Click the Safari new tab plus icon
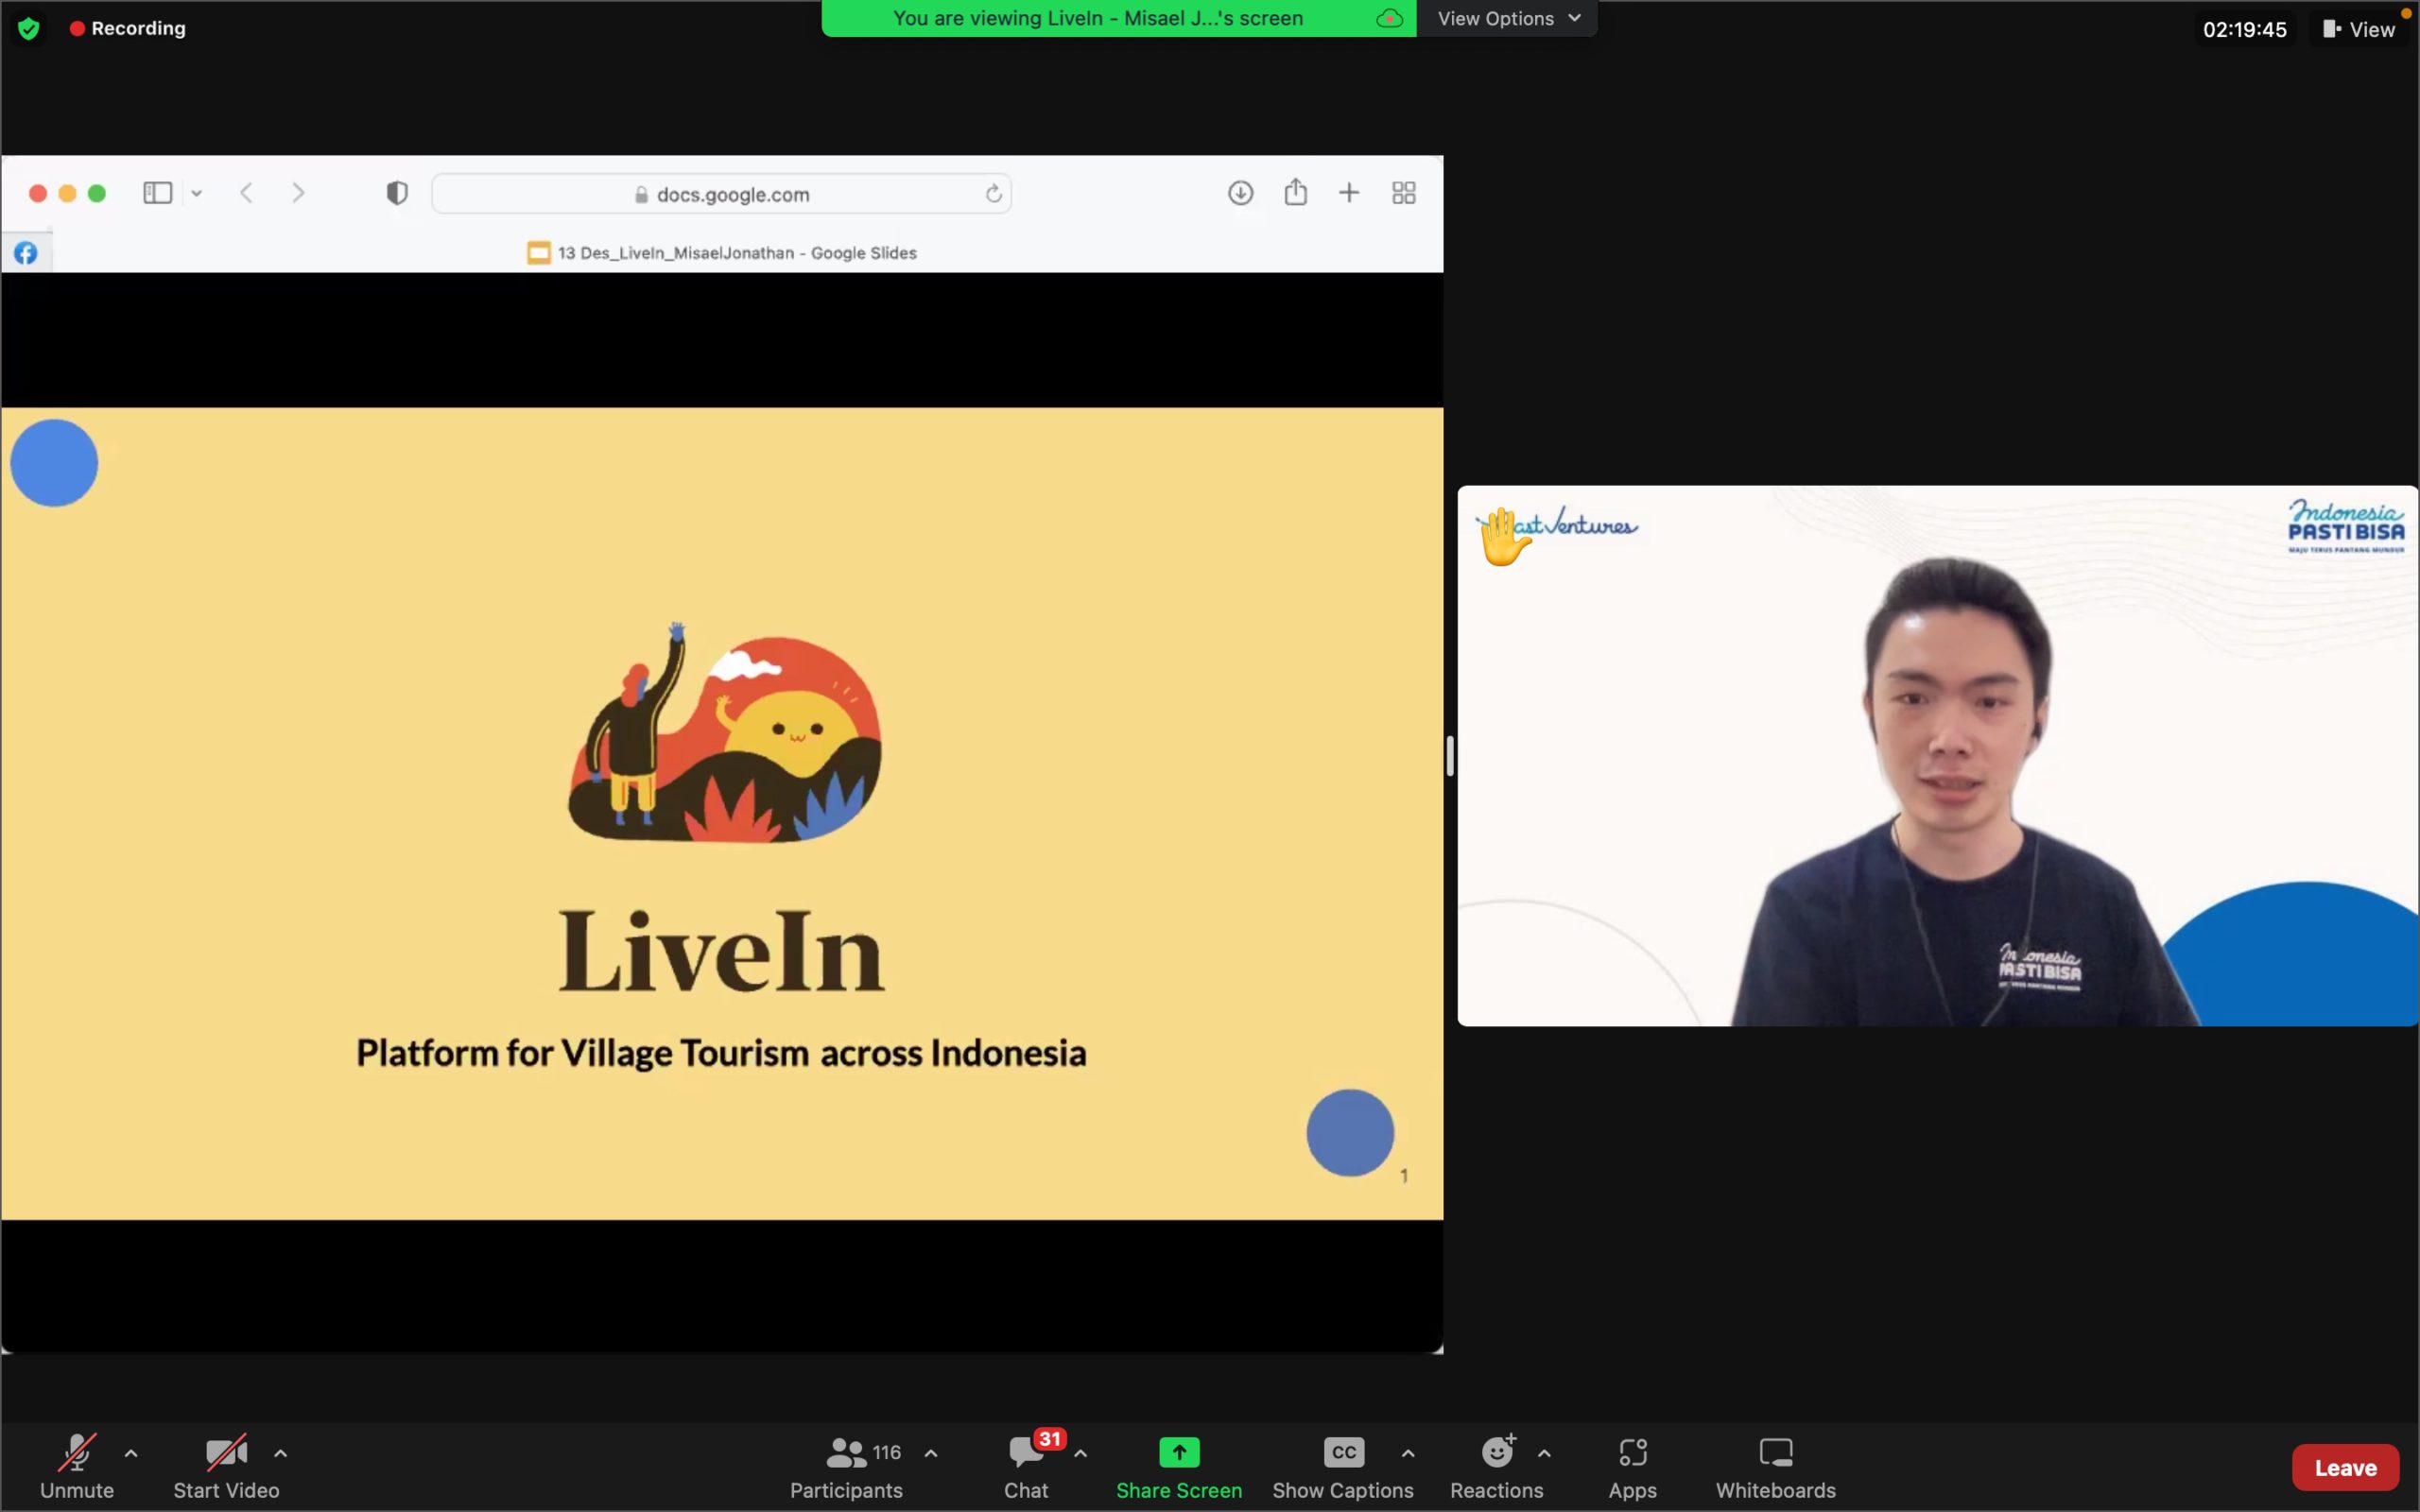The width and height of the screenshot is (2420, 1512). [x=1349, y=193]
